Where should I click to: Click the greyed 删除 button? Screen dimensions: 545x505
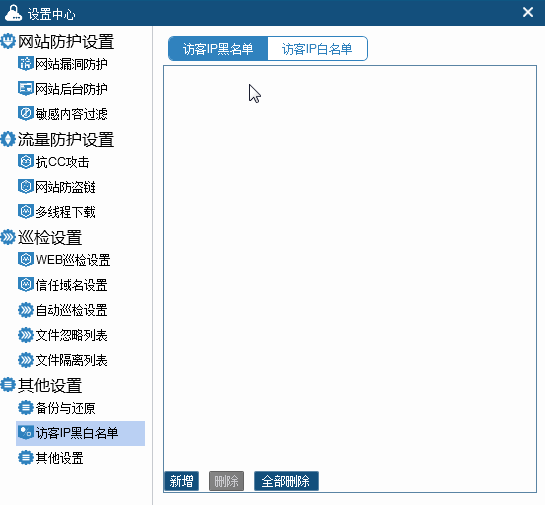coord(226,481)
